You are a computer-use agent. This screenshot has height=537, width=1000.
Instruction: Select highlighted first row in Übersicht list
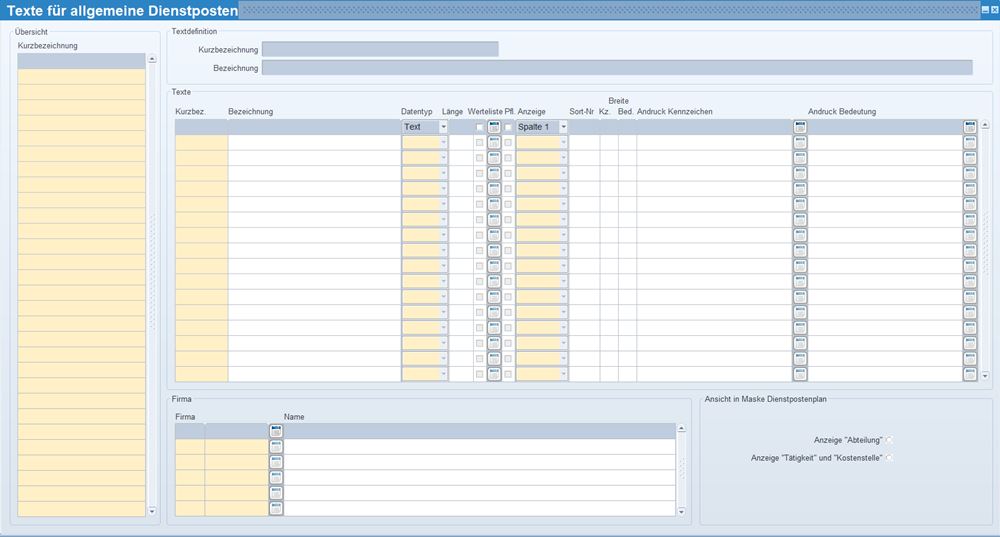(x=82, y=61)
